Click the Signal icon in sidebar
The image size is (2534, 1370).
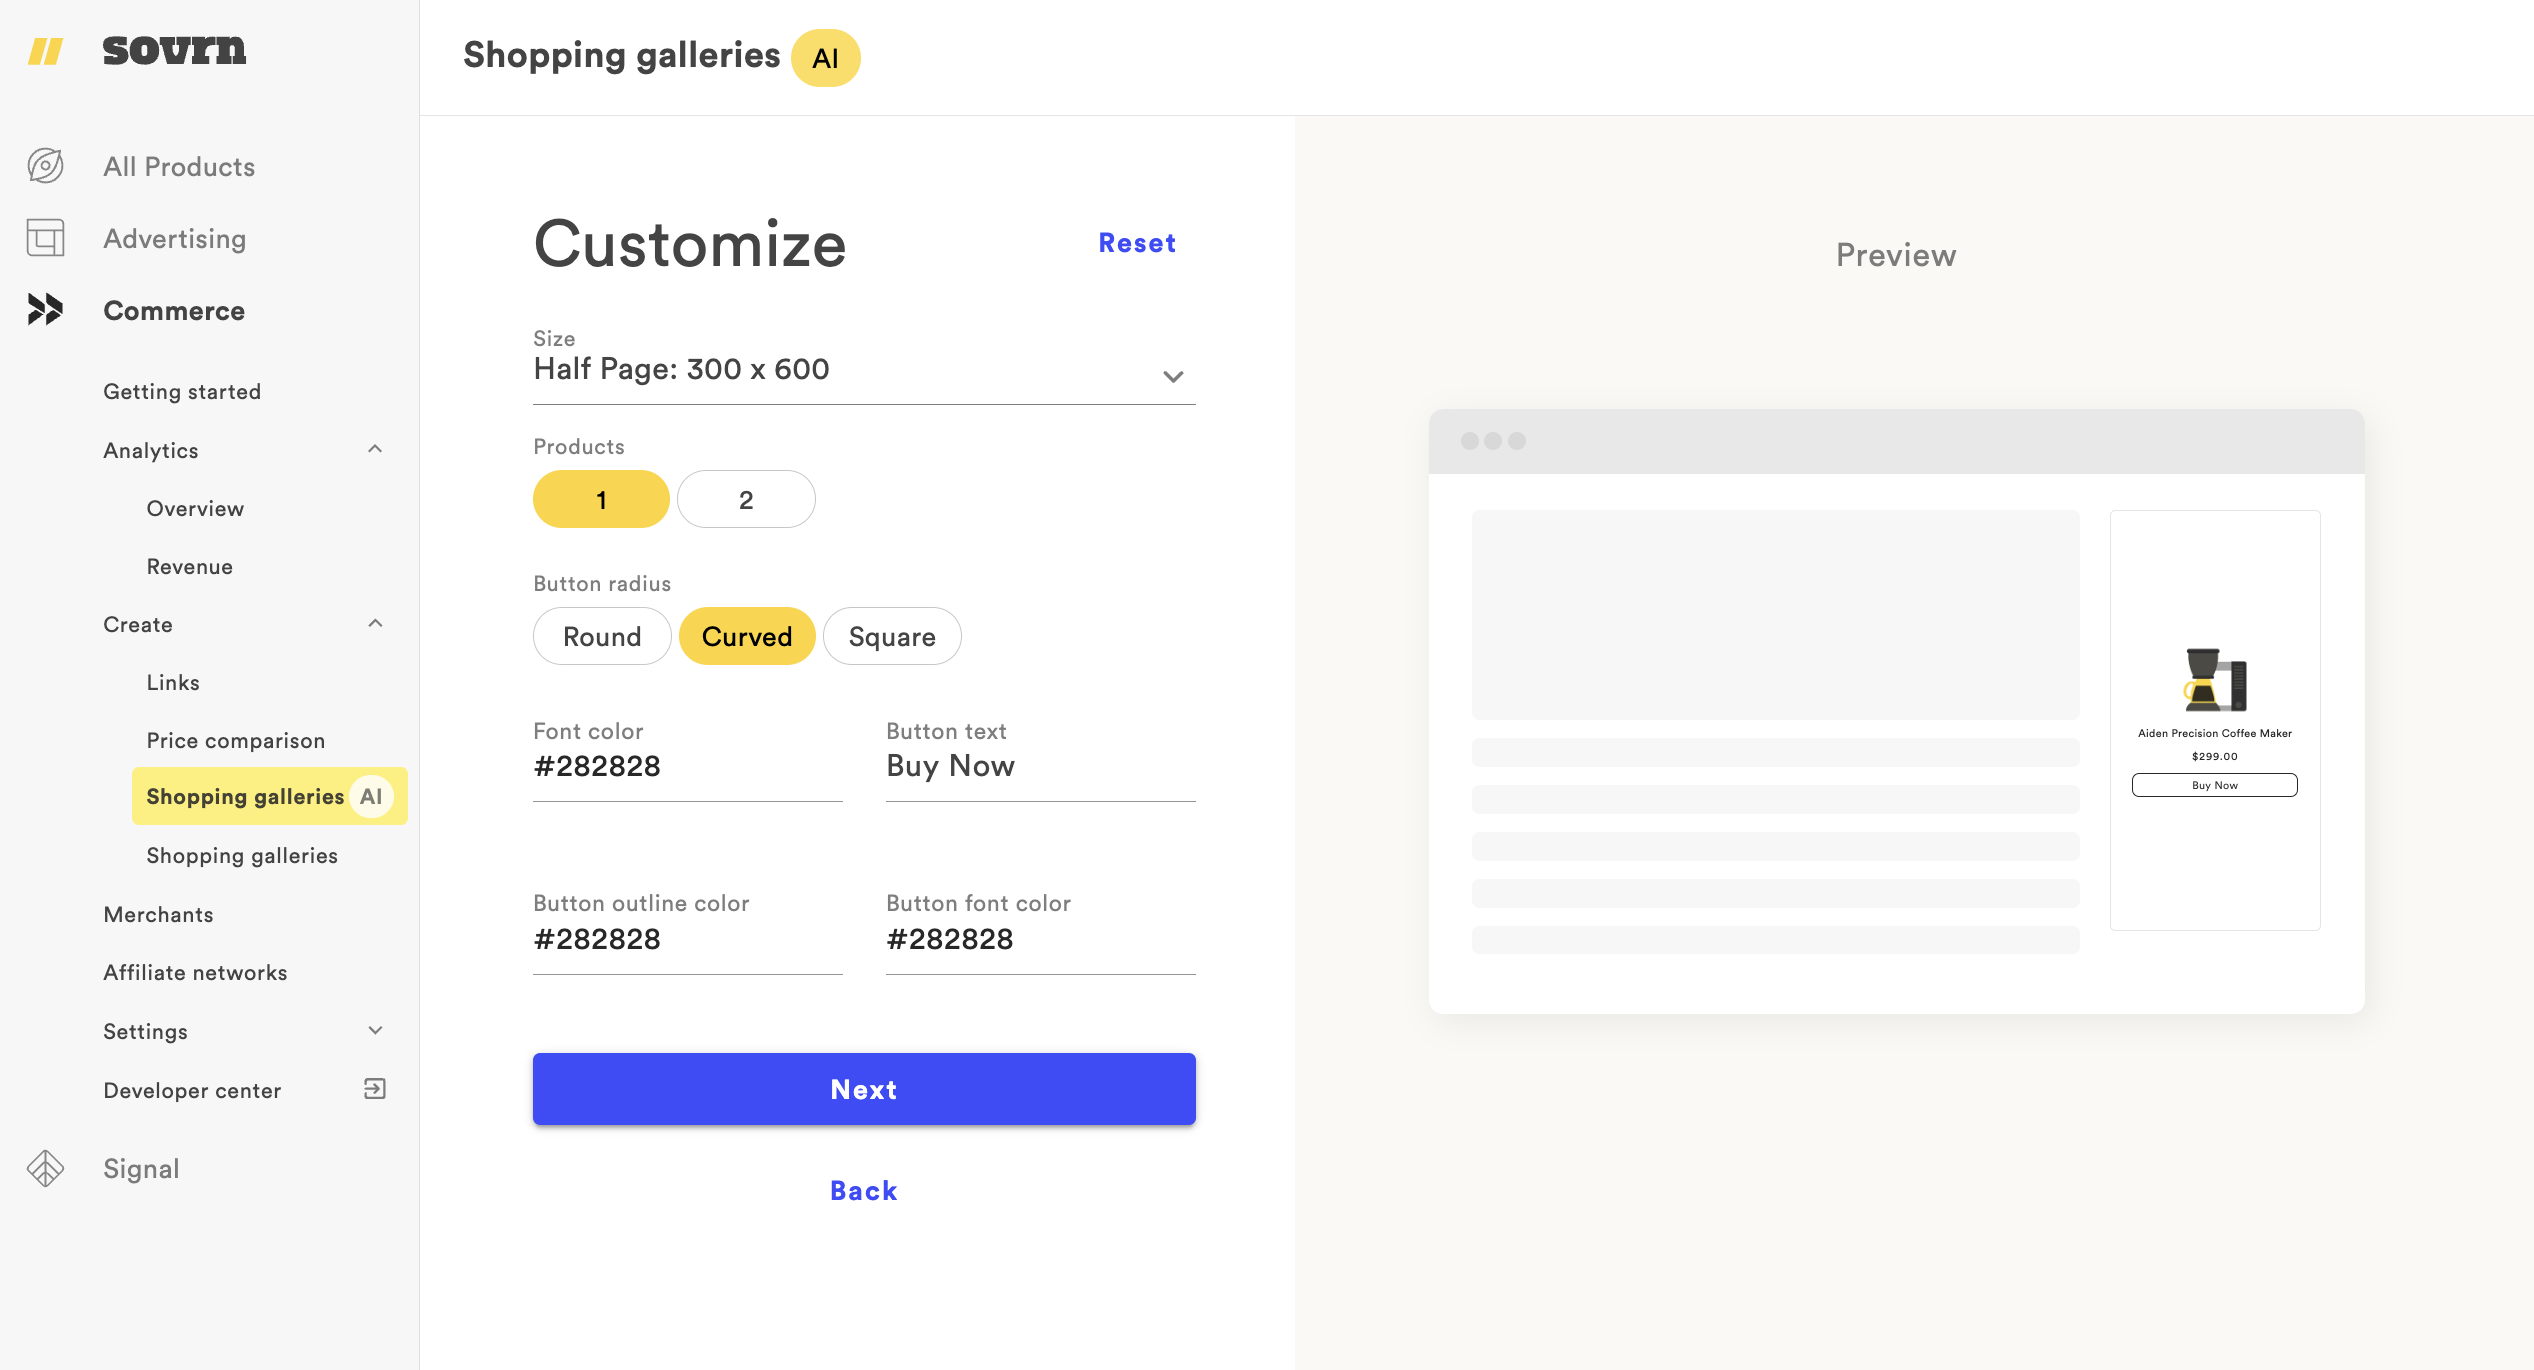coord(45,1168)
